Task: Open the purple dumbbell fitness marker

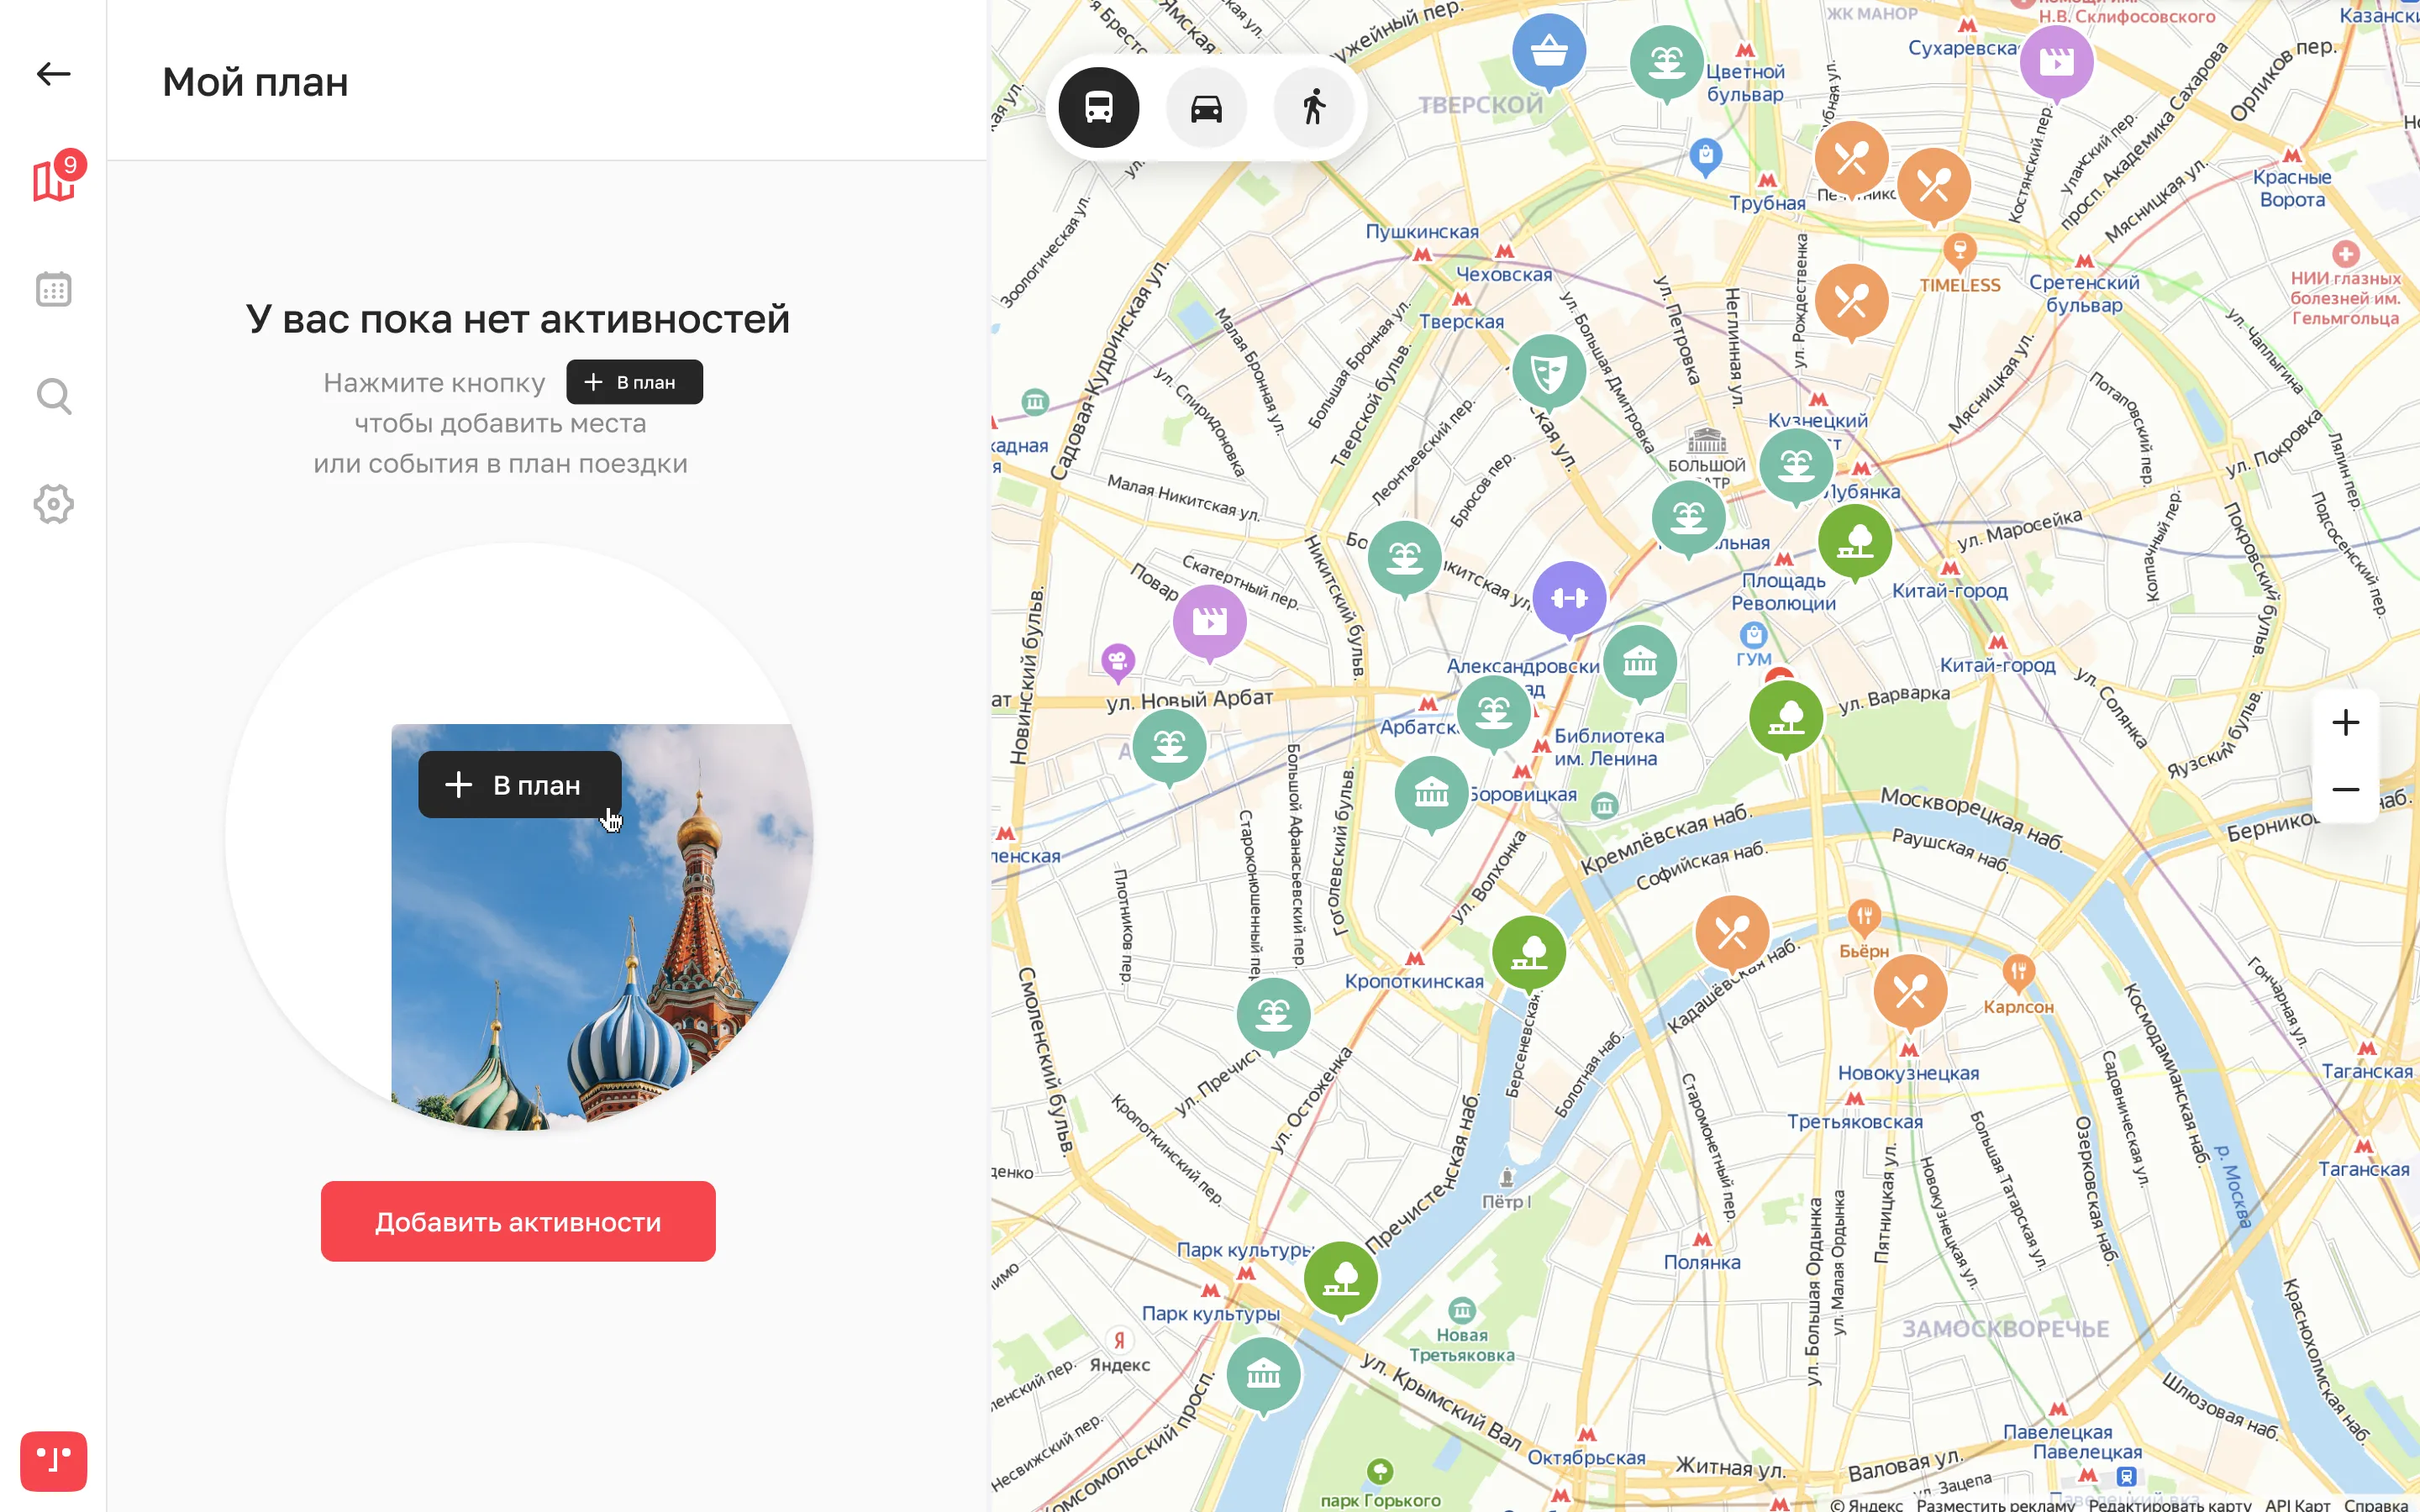Action: pos(1570,601)
